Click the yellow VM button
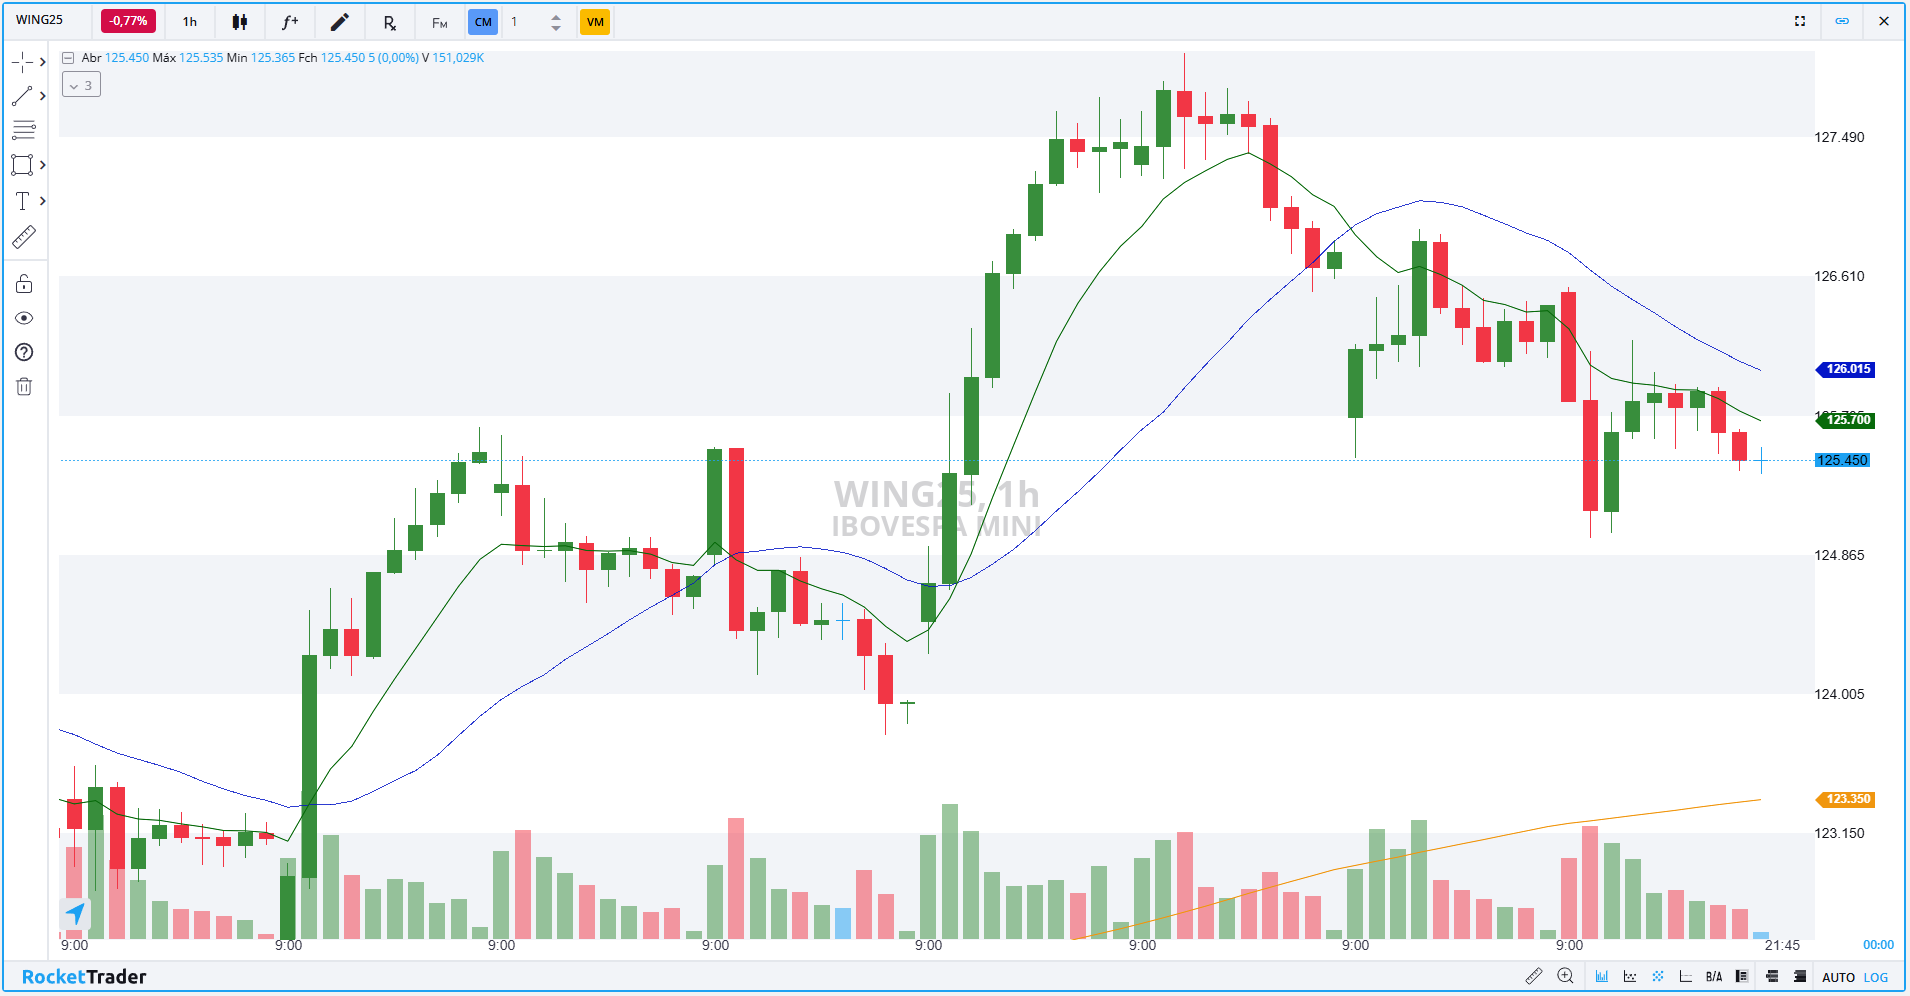 point(595,22)
